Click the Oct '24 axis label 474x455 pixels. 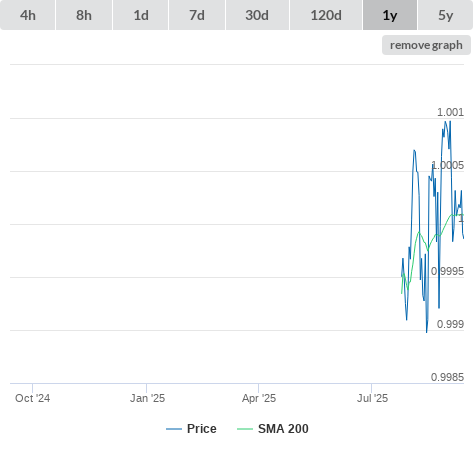click(x=33, y=398)
